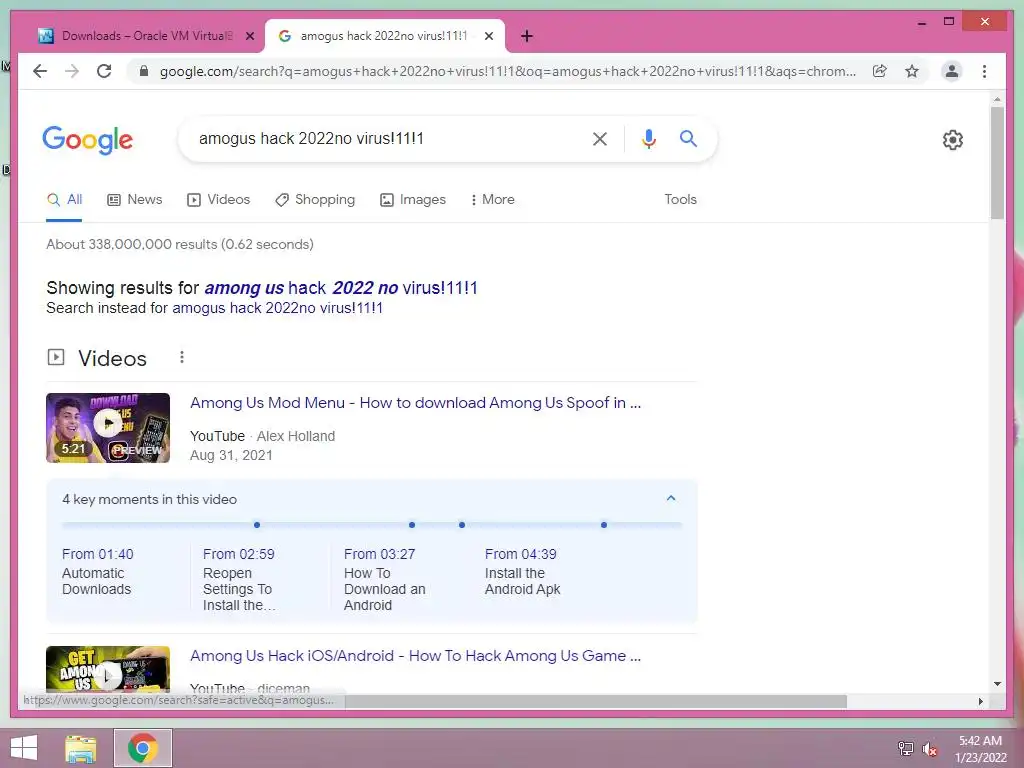Image resolution: width=1024 pixels, height=768 pixels.
Task: Click the horizontal scrollbar thumb
Action: [596, 701]
